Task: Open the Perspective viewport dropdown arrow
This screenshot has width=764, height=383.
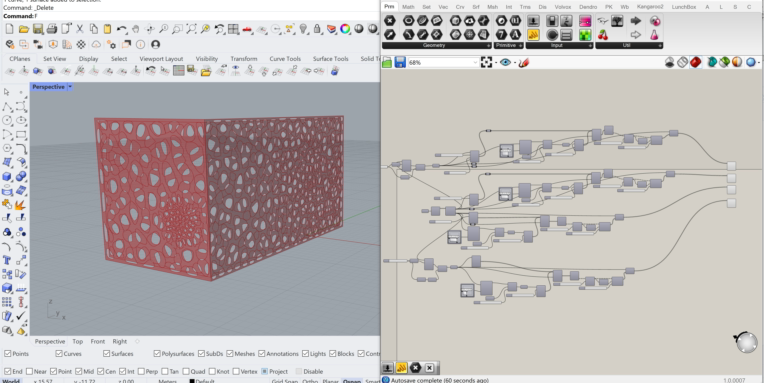Action: coord(70,87)
